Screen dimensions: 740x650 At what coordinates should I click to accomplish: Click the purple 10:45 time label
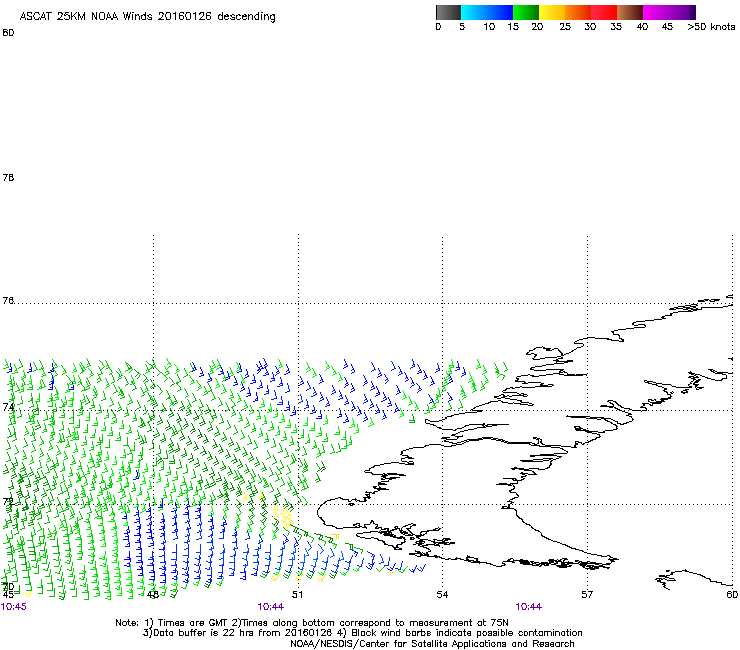click(14, 607)
